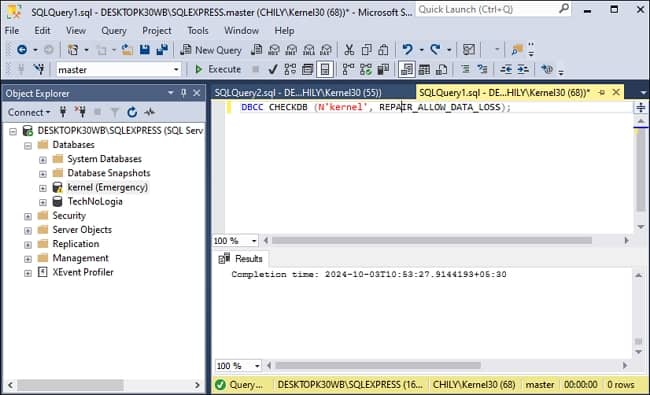Click the Execute button
Image resolution: width=650 pixels, height=395 pixels.
(x=218, y=69)
